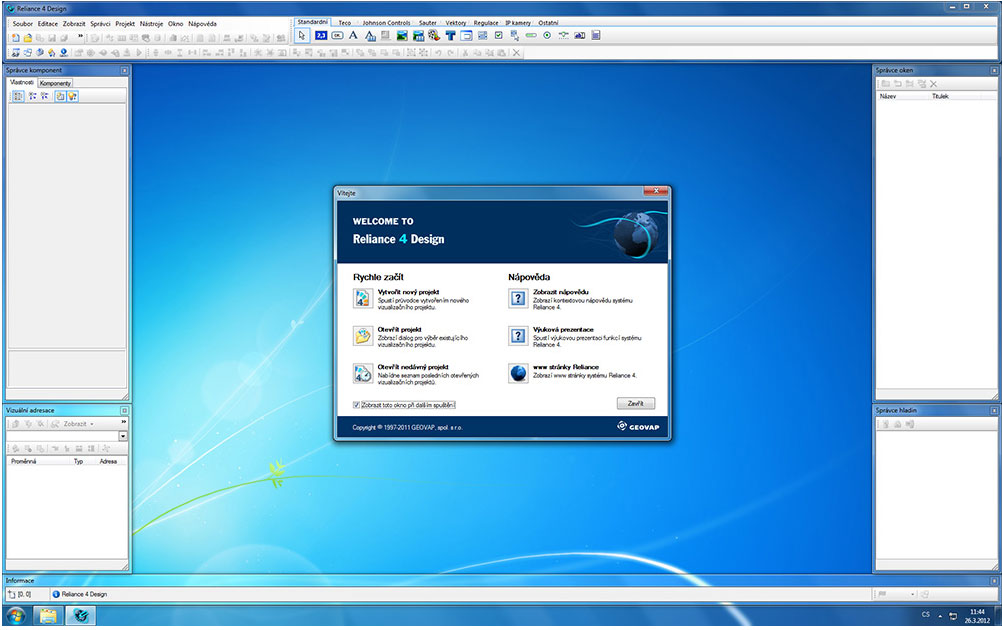1002x630 pixels.
Task: Click Vytvořit nový projekt wizard icon
Action: click(363, 298)
